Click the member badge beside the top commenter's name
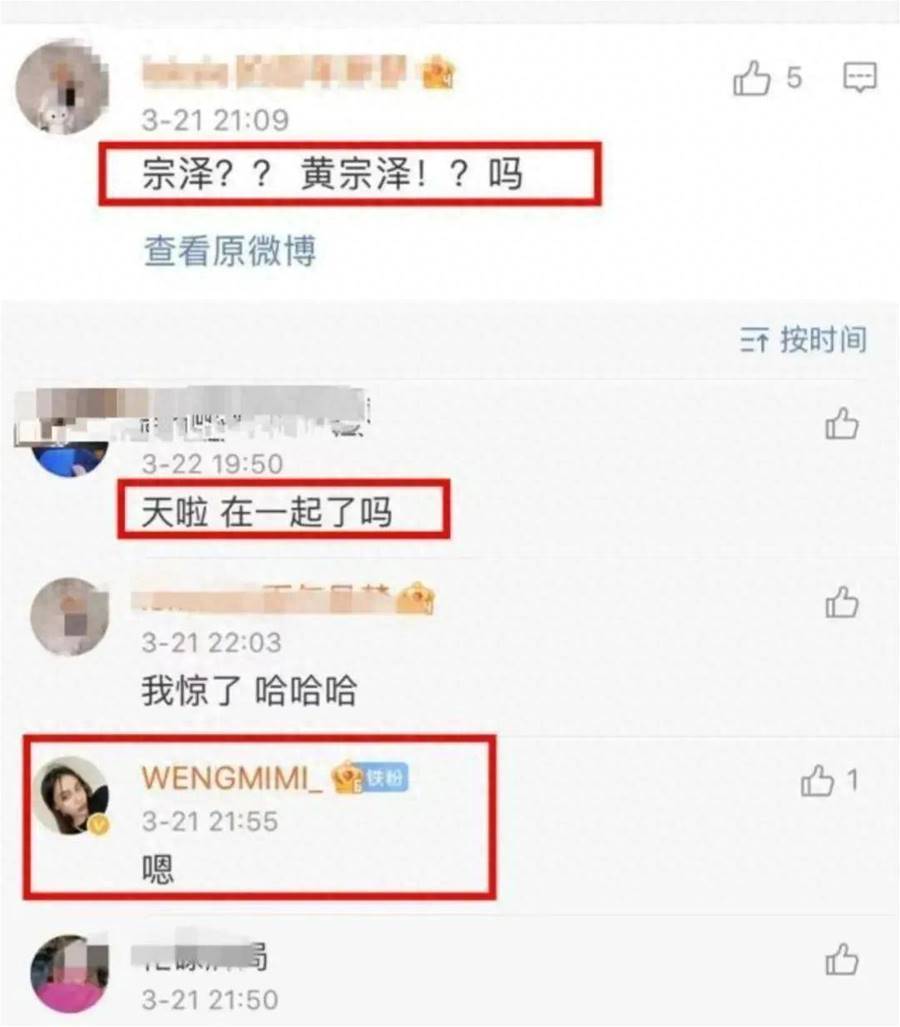 439,73
